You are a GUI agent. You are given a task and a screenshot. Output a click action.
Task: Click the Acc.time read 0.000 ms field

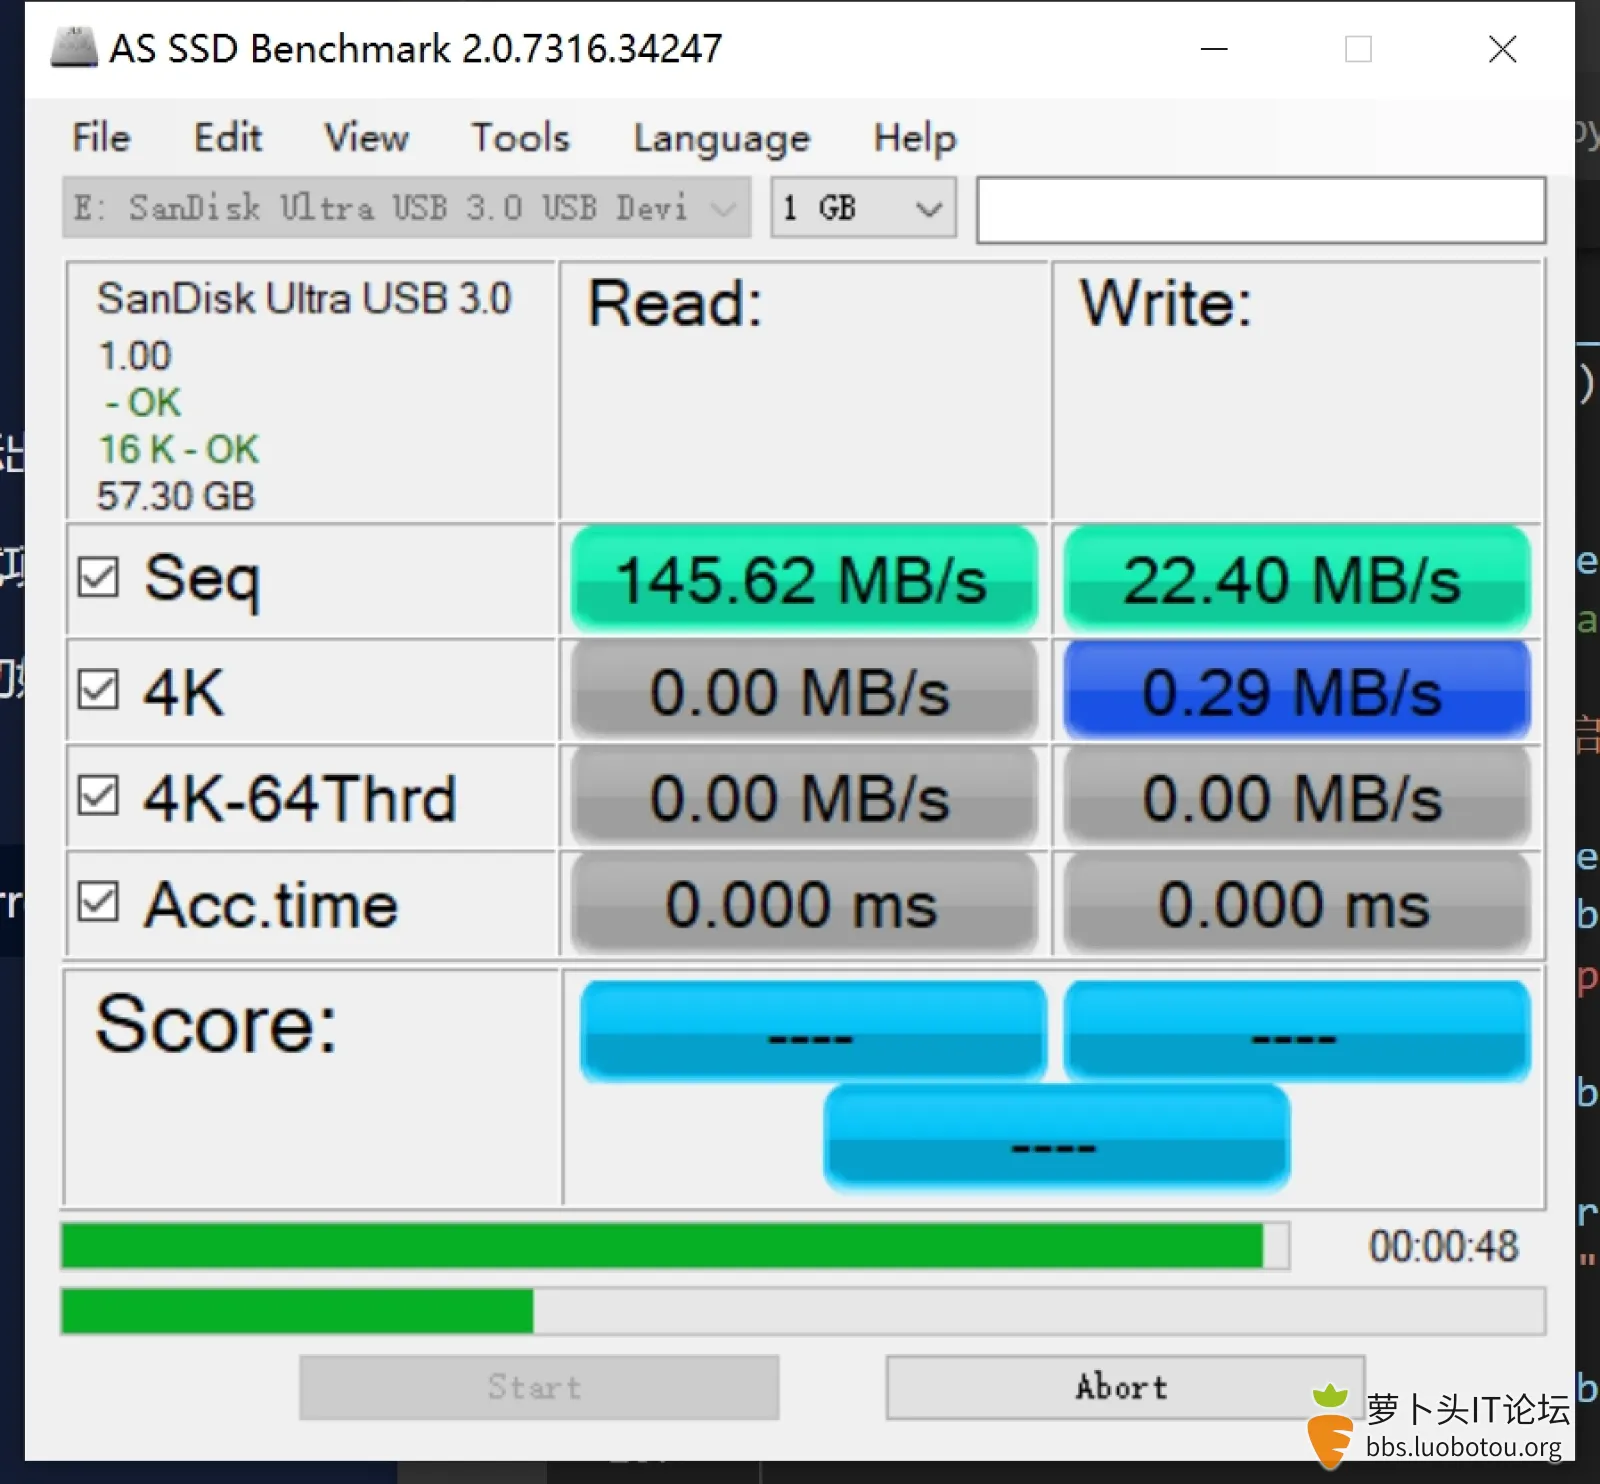pos(803,904)
